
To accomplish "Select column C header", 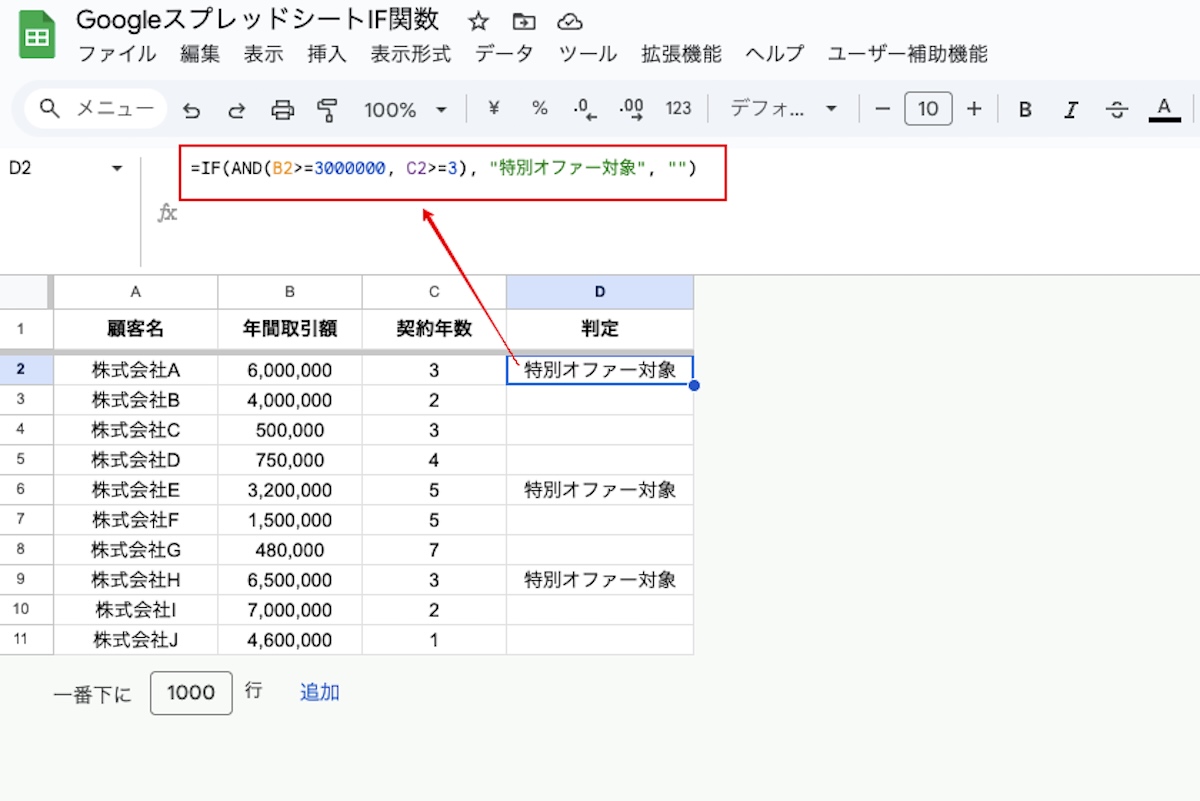I will (434, 292).
